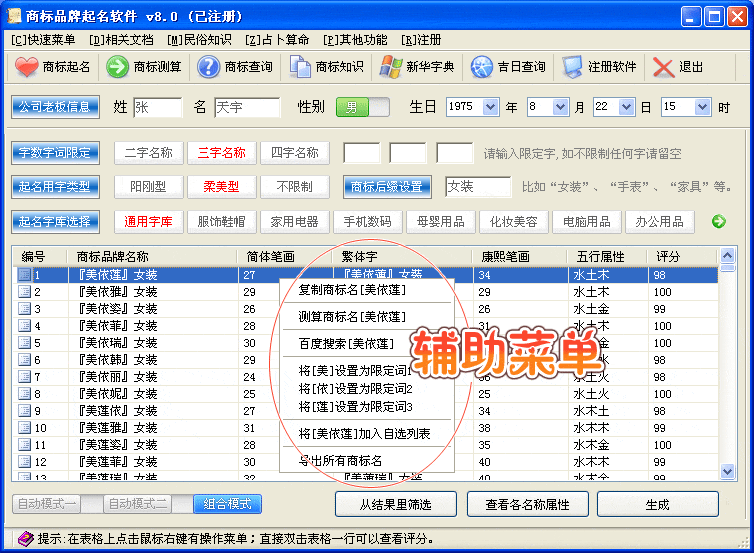Choose the 不限制 character type
This screenshot has height=553, width=754.
(295, 187)
